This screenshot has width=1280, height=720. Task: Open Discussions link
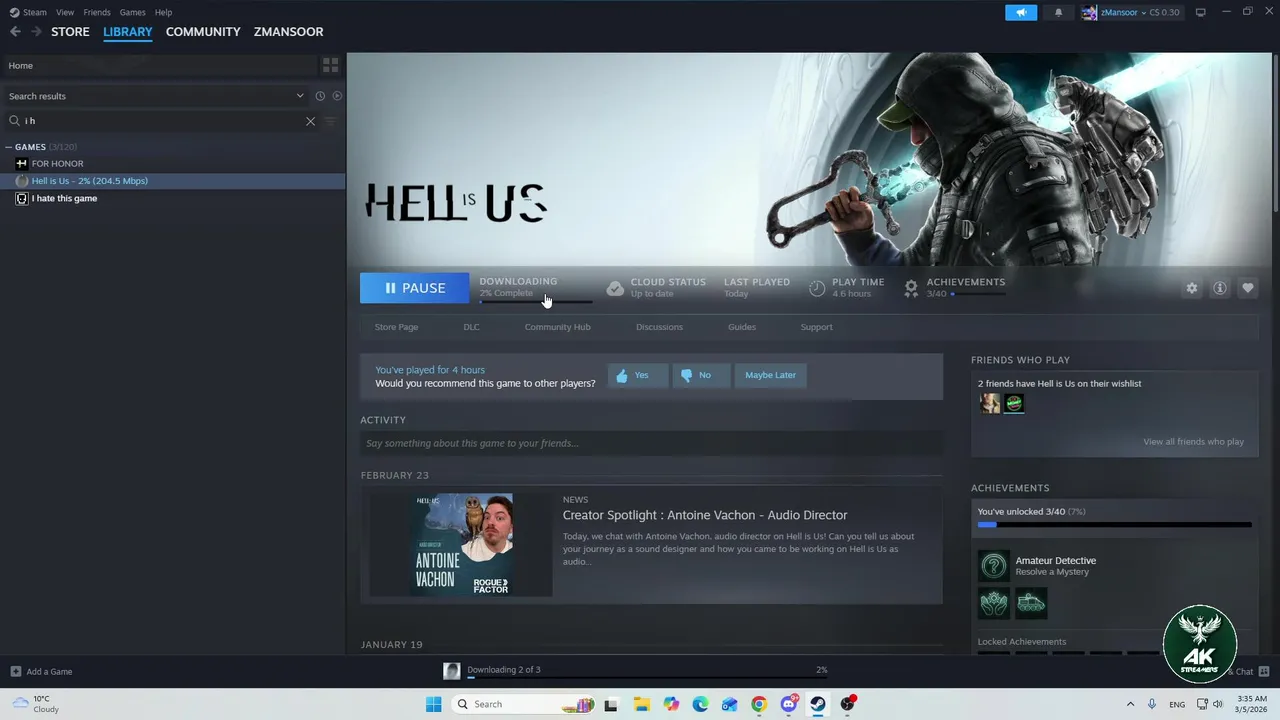click(x=659, y=327)
